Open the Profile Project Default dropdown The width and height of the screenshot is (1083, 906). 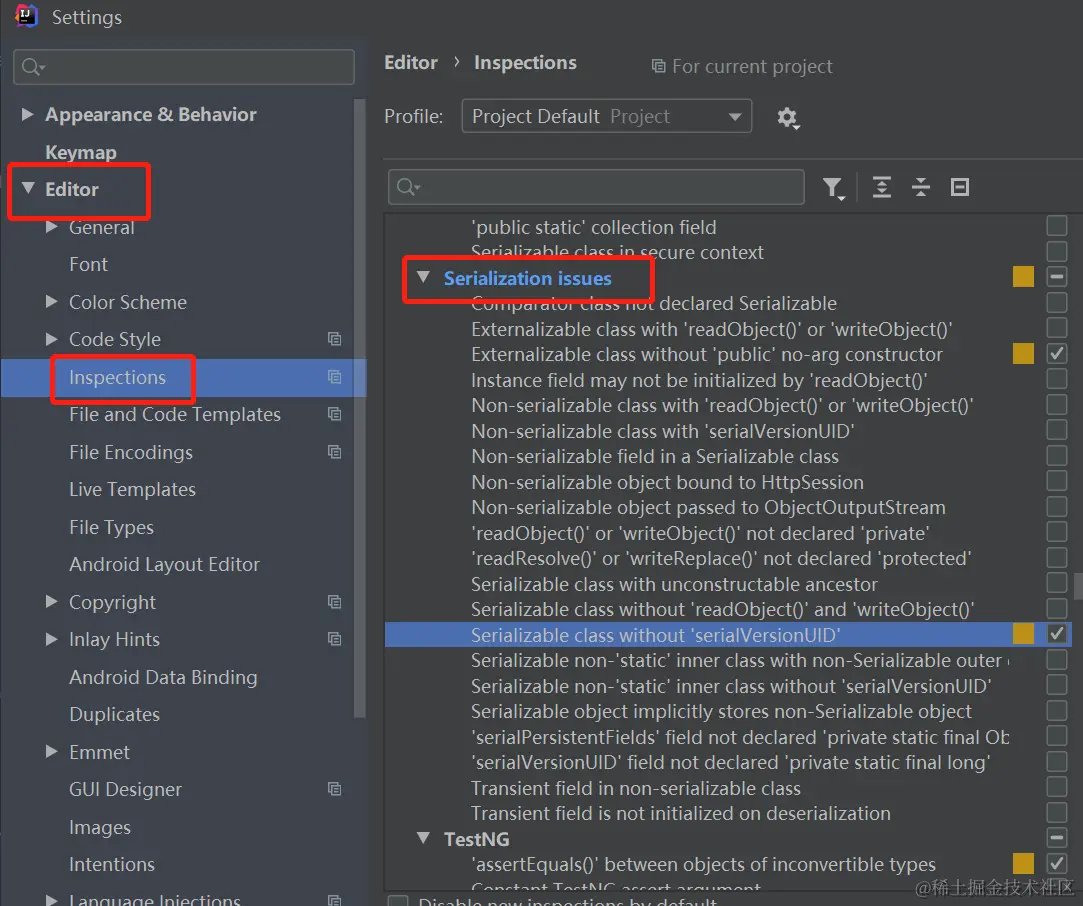[606, 117]
